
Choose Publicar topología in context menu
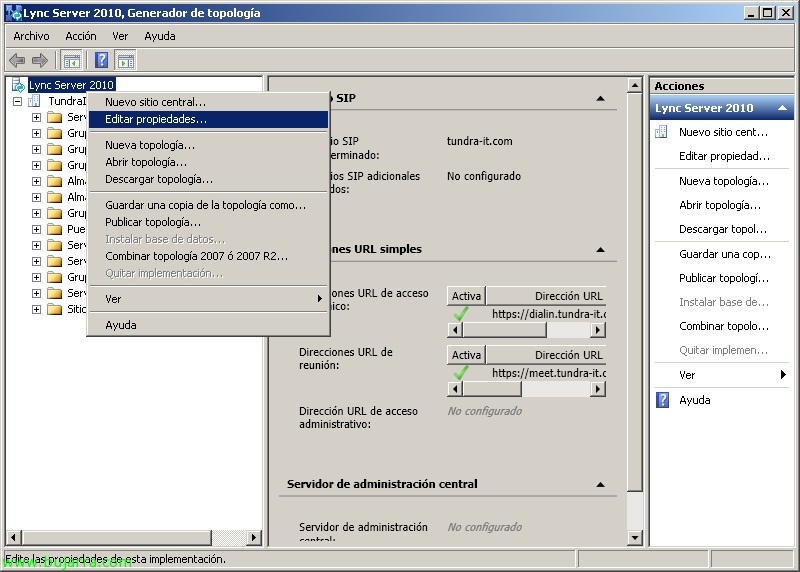pyautogui.click(x=208, y=222)
